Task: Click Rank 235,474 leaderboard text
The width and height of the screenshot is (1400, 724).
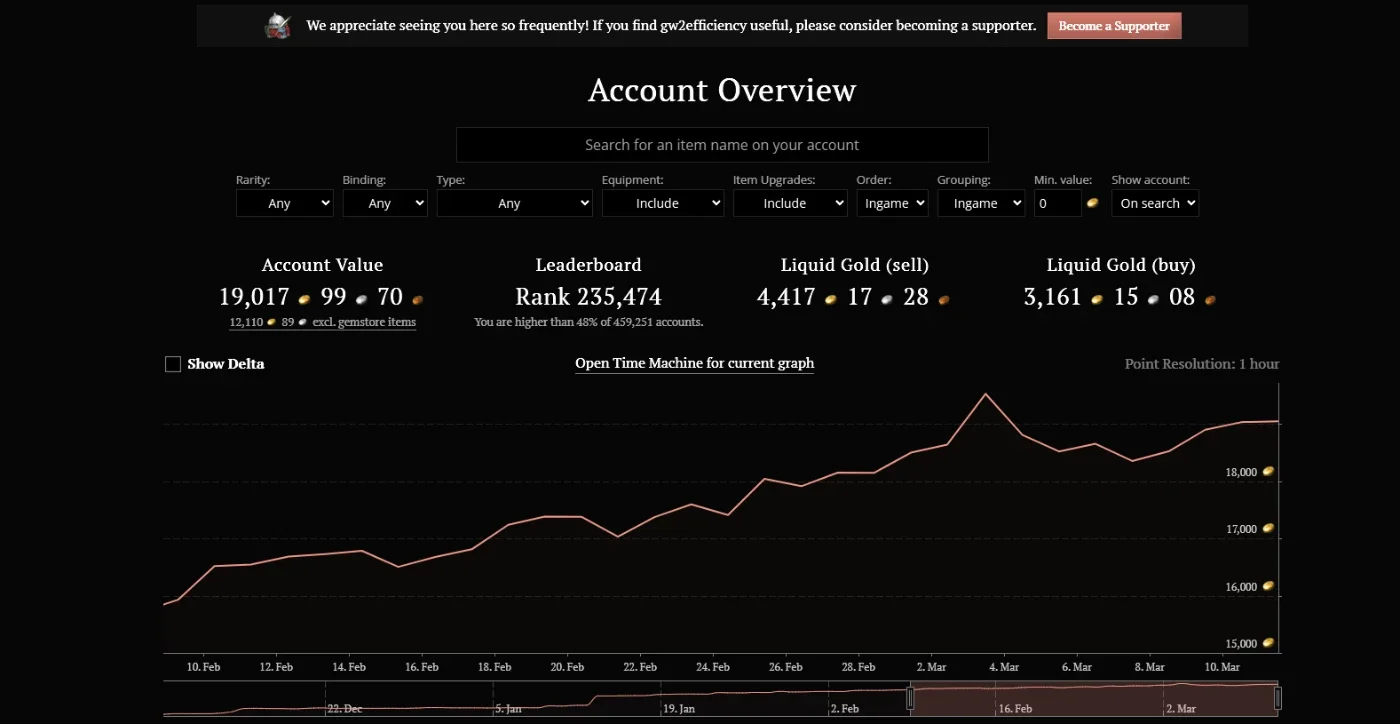Action: (x=588, y=297)
